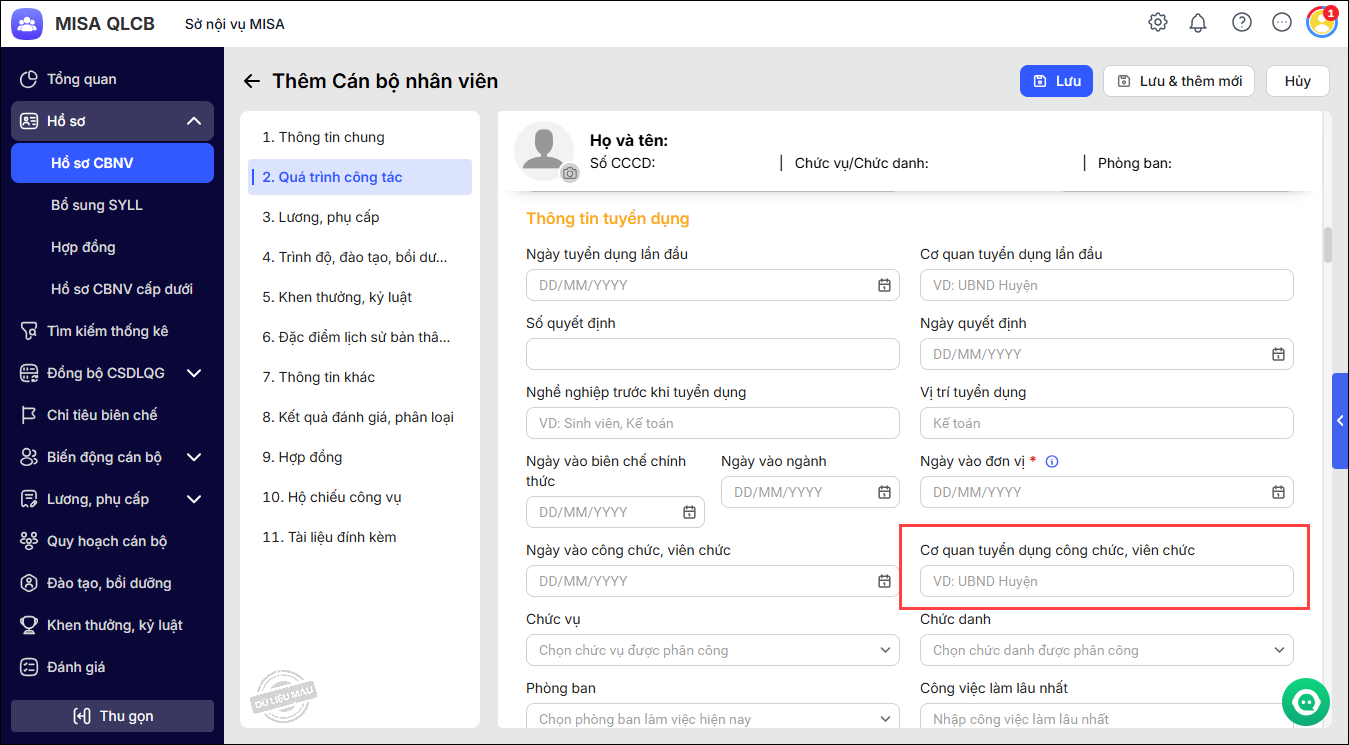
Task: Click the Lưu button
Action: click(1056, 81)
